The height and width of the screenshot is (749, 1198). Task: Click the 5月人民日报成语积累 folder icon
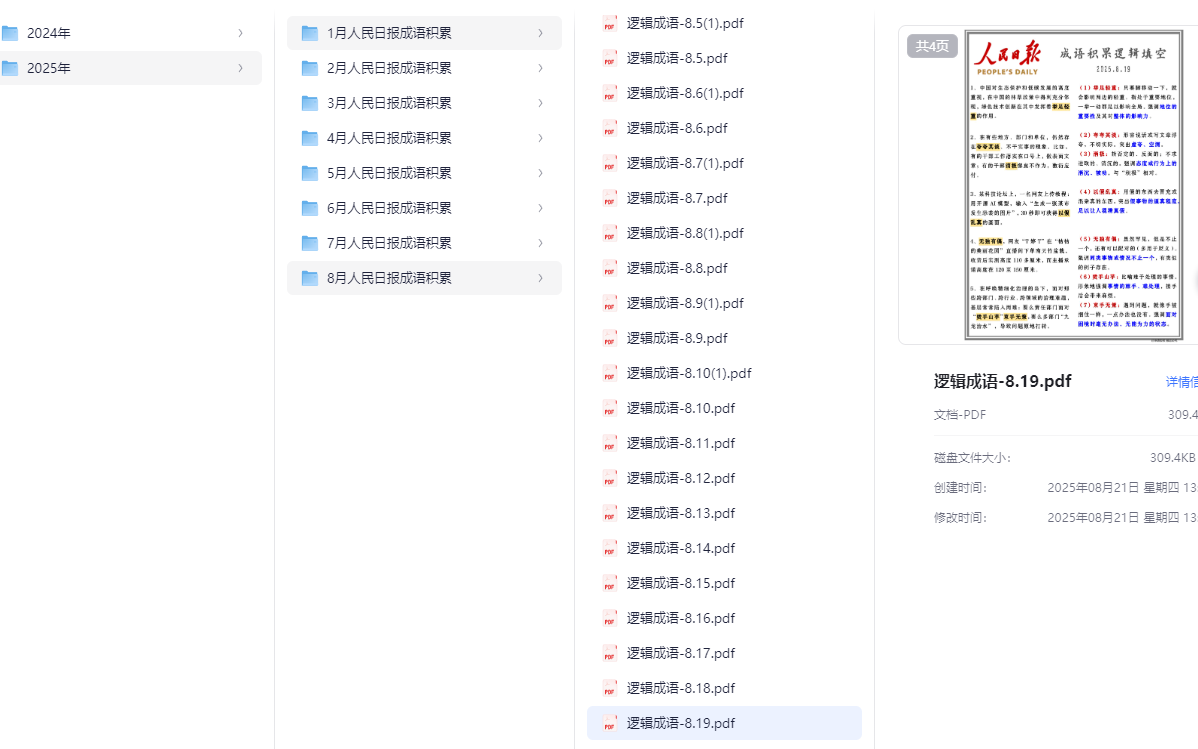click(x=309, y=173)
